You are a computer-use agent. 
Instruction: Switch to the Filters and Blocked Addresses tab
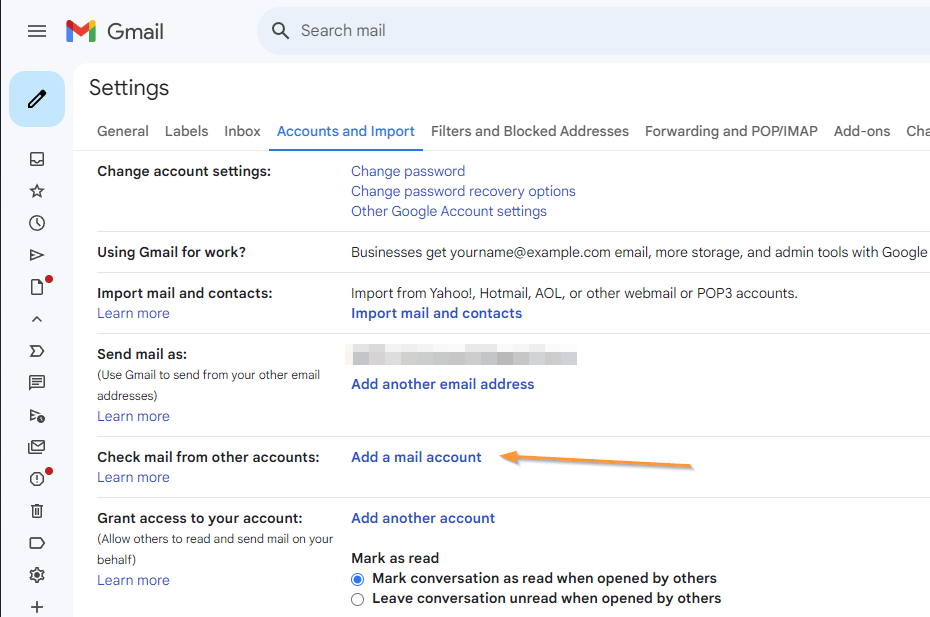tap(530, 131)
